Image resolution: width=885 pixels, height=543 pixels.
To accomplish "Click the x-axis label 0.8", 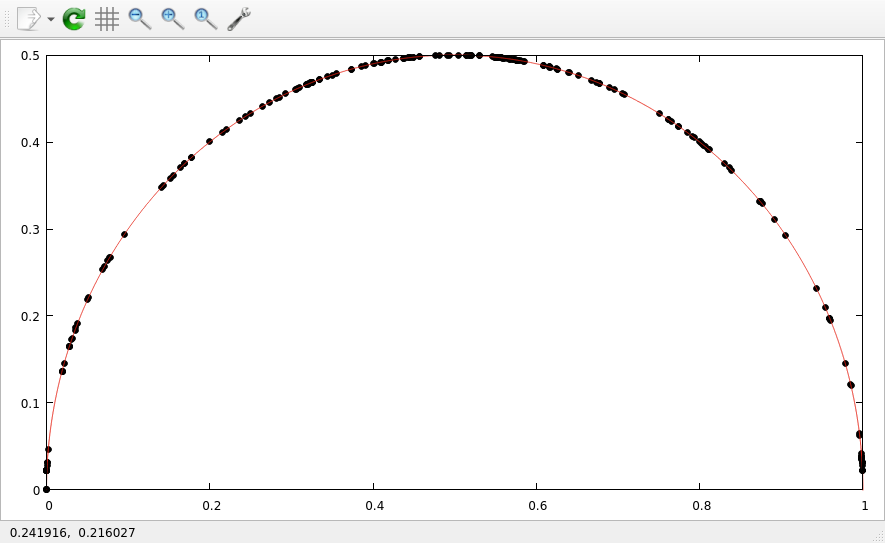I will pos(702,506).
